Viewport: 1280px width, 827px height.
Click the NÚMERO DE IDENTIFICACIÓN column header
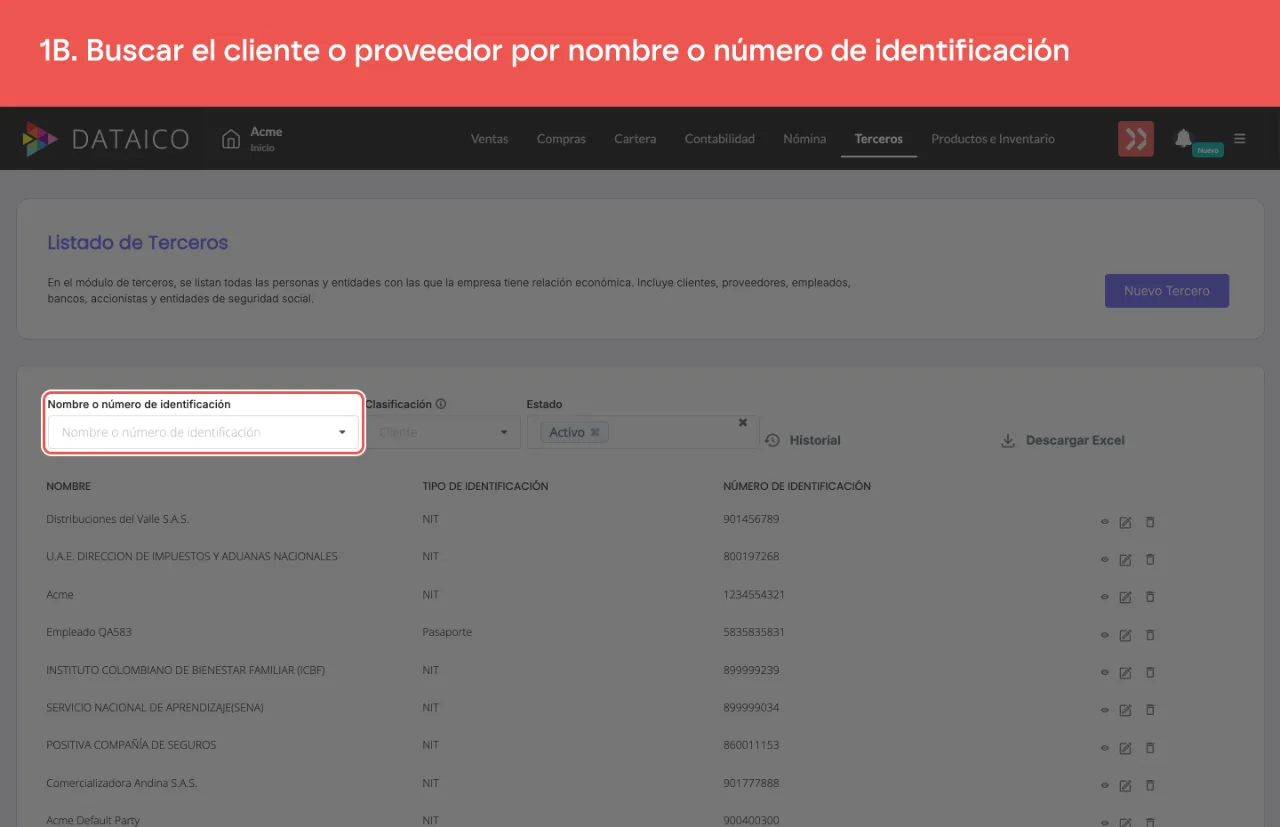click(x=797, y=486)
